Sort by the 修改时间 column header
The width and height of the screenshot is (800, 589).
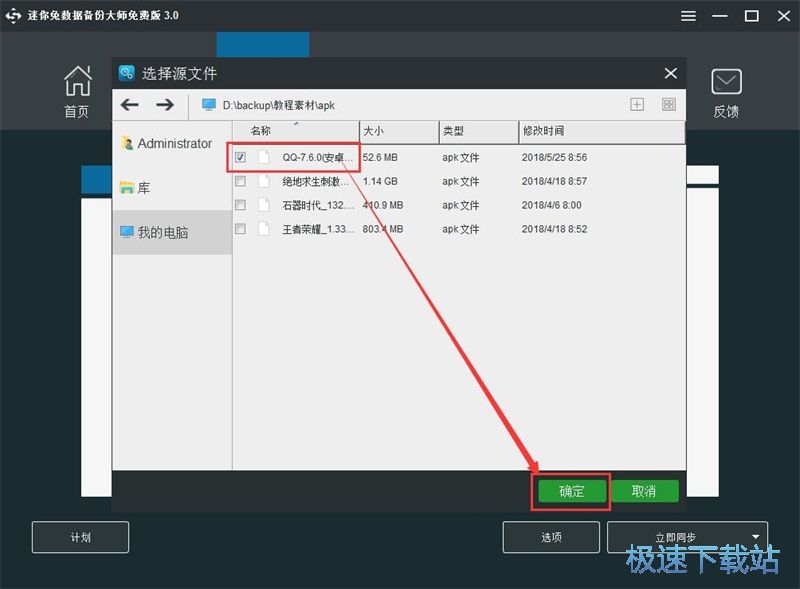point(602,132)
